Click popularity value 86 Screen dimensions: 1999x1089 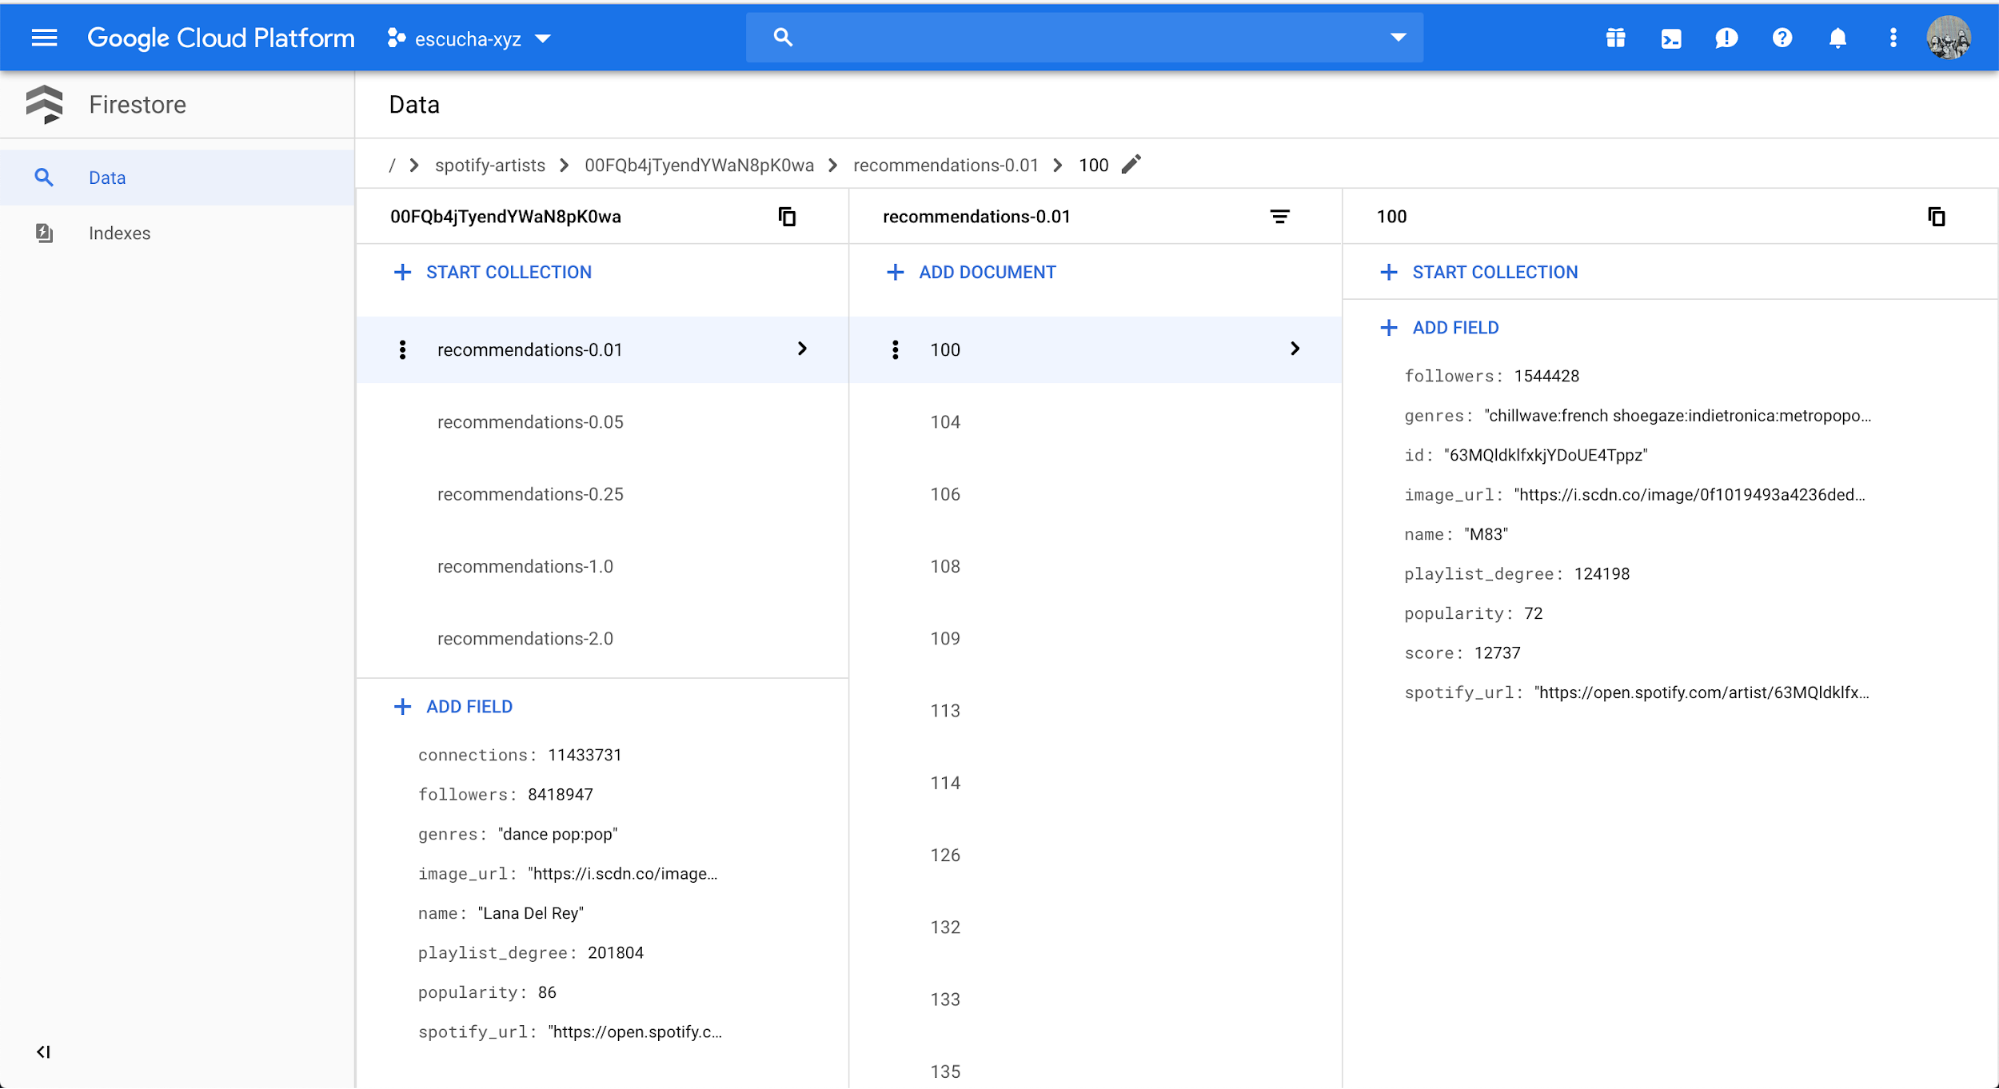pyautogui.click(x=547, y=993)
